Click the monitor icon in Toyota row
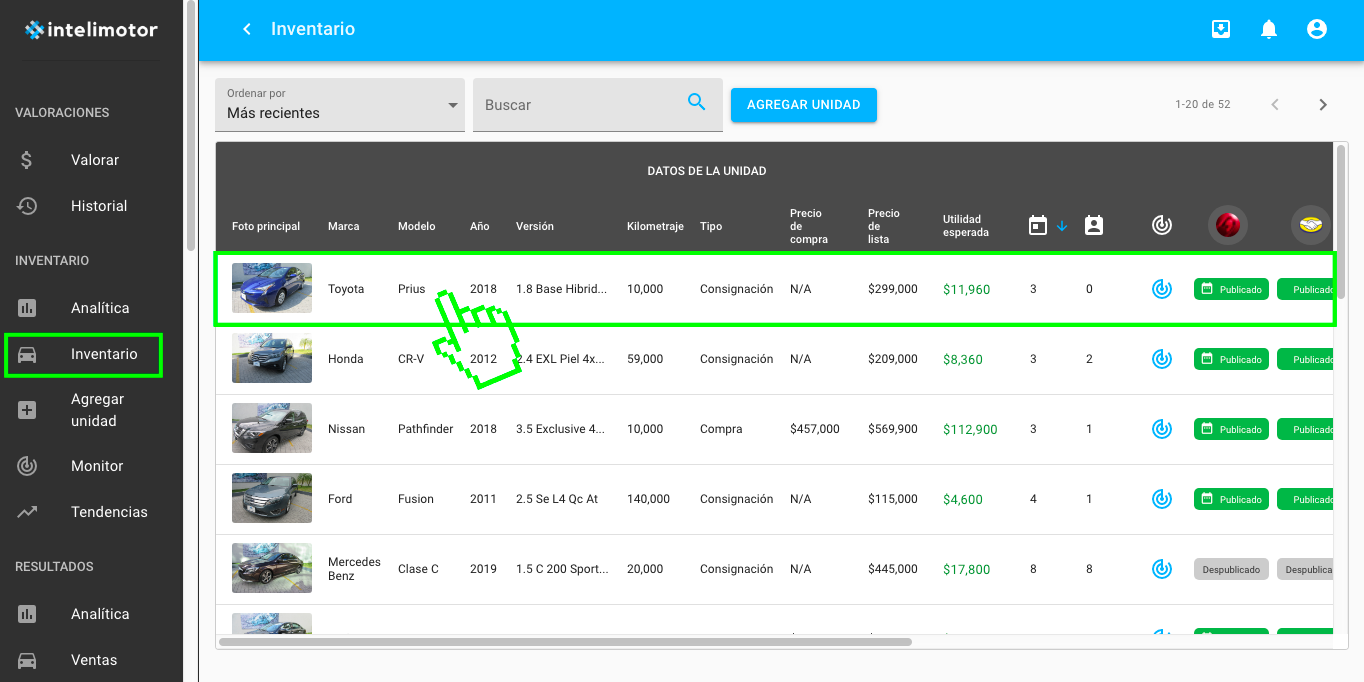Screen dimensions: 1364x682 (1161, 289)
